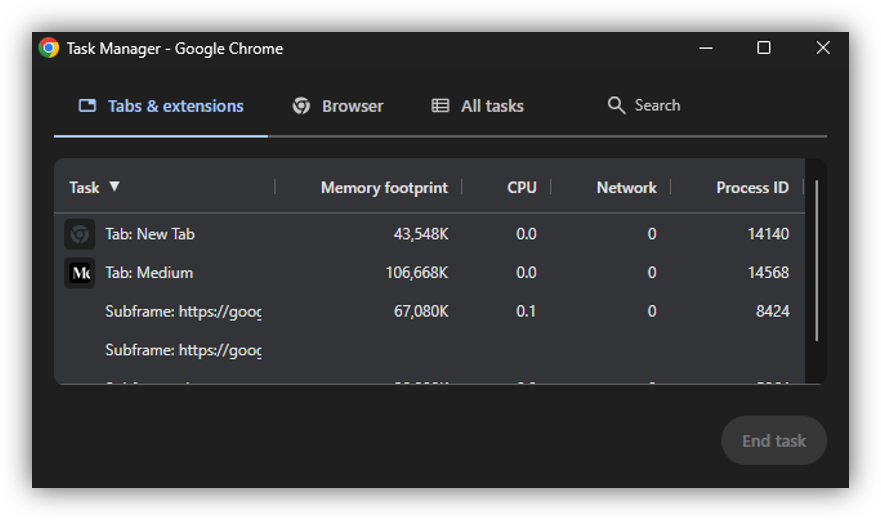Sort by Network column header
This screenshot has height=520, width=881.
[x=626, y=188]
